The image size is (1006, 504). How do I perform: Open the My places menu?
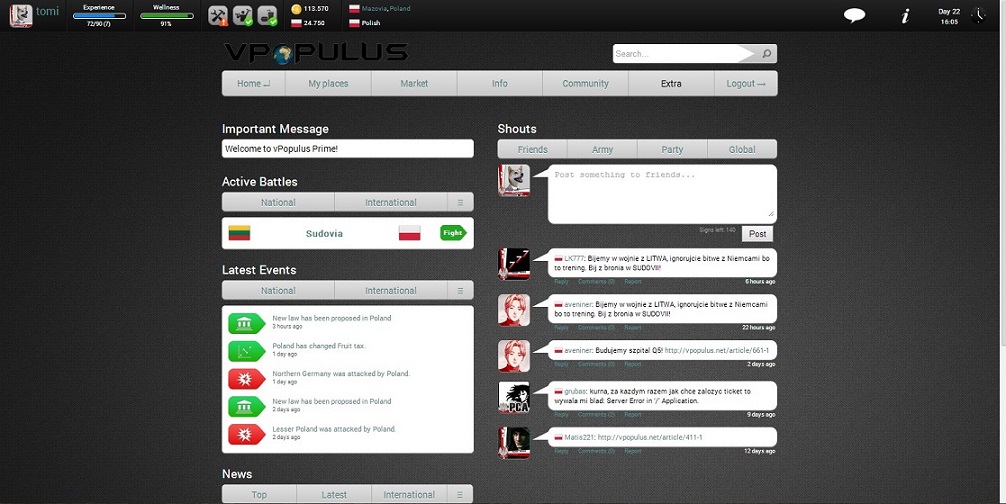pyautogui.click(x=328, y=83)
